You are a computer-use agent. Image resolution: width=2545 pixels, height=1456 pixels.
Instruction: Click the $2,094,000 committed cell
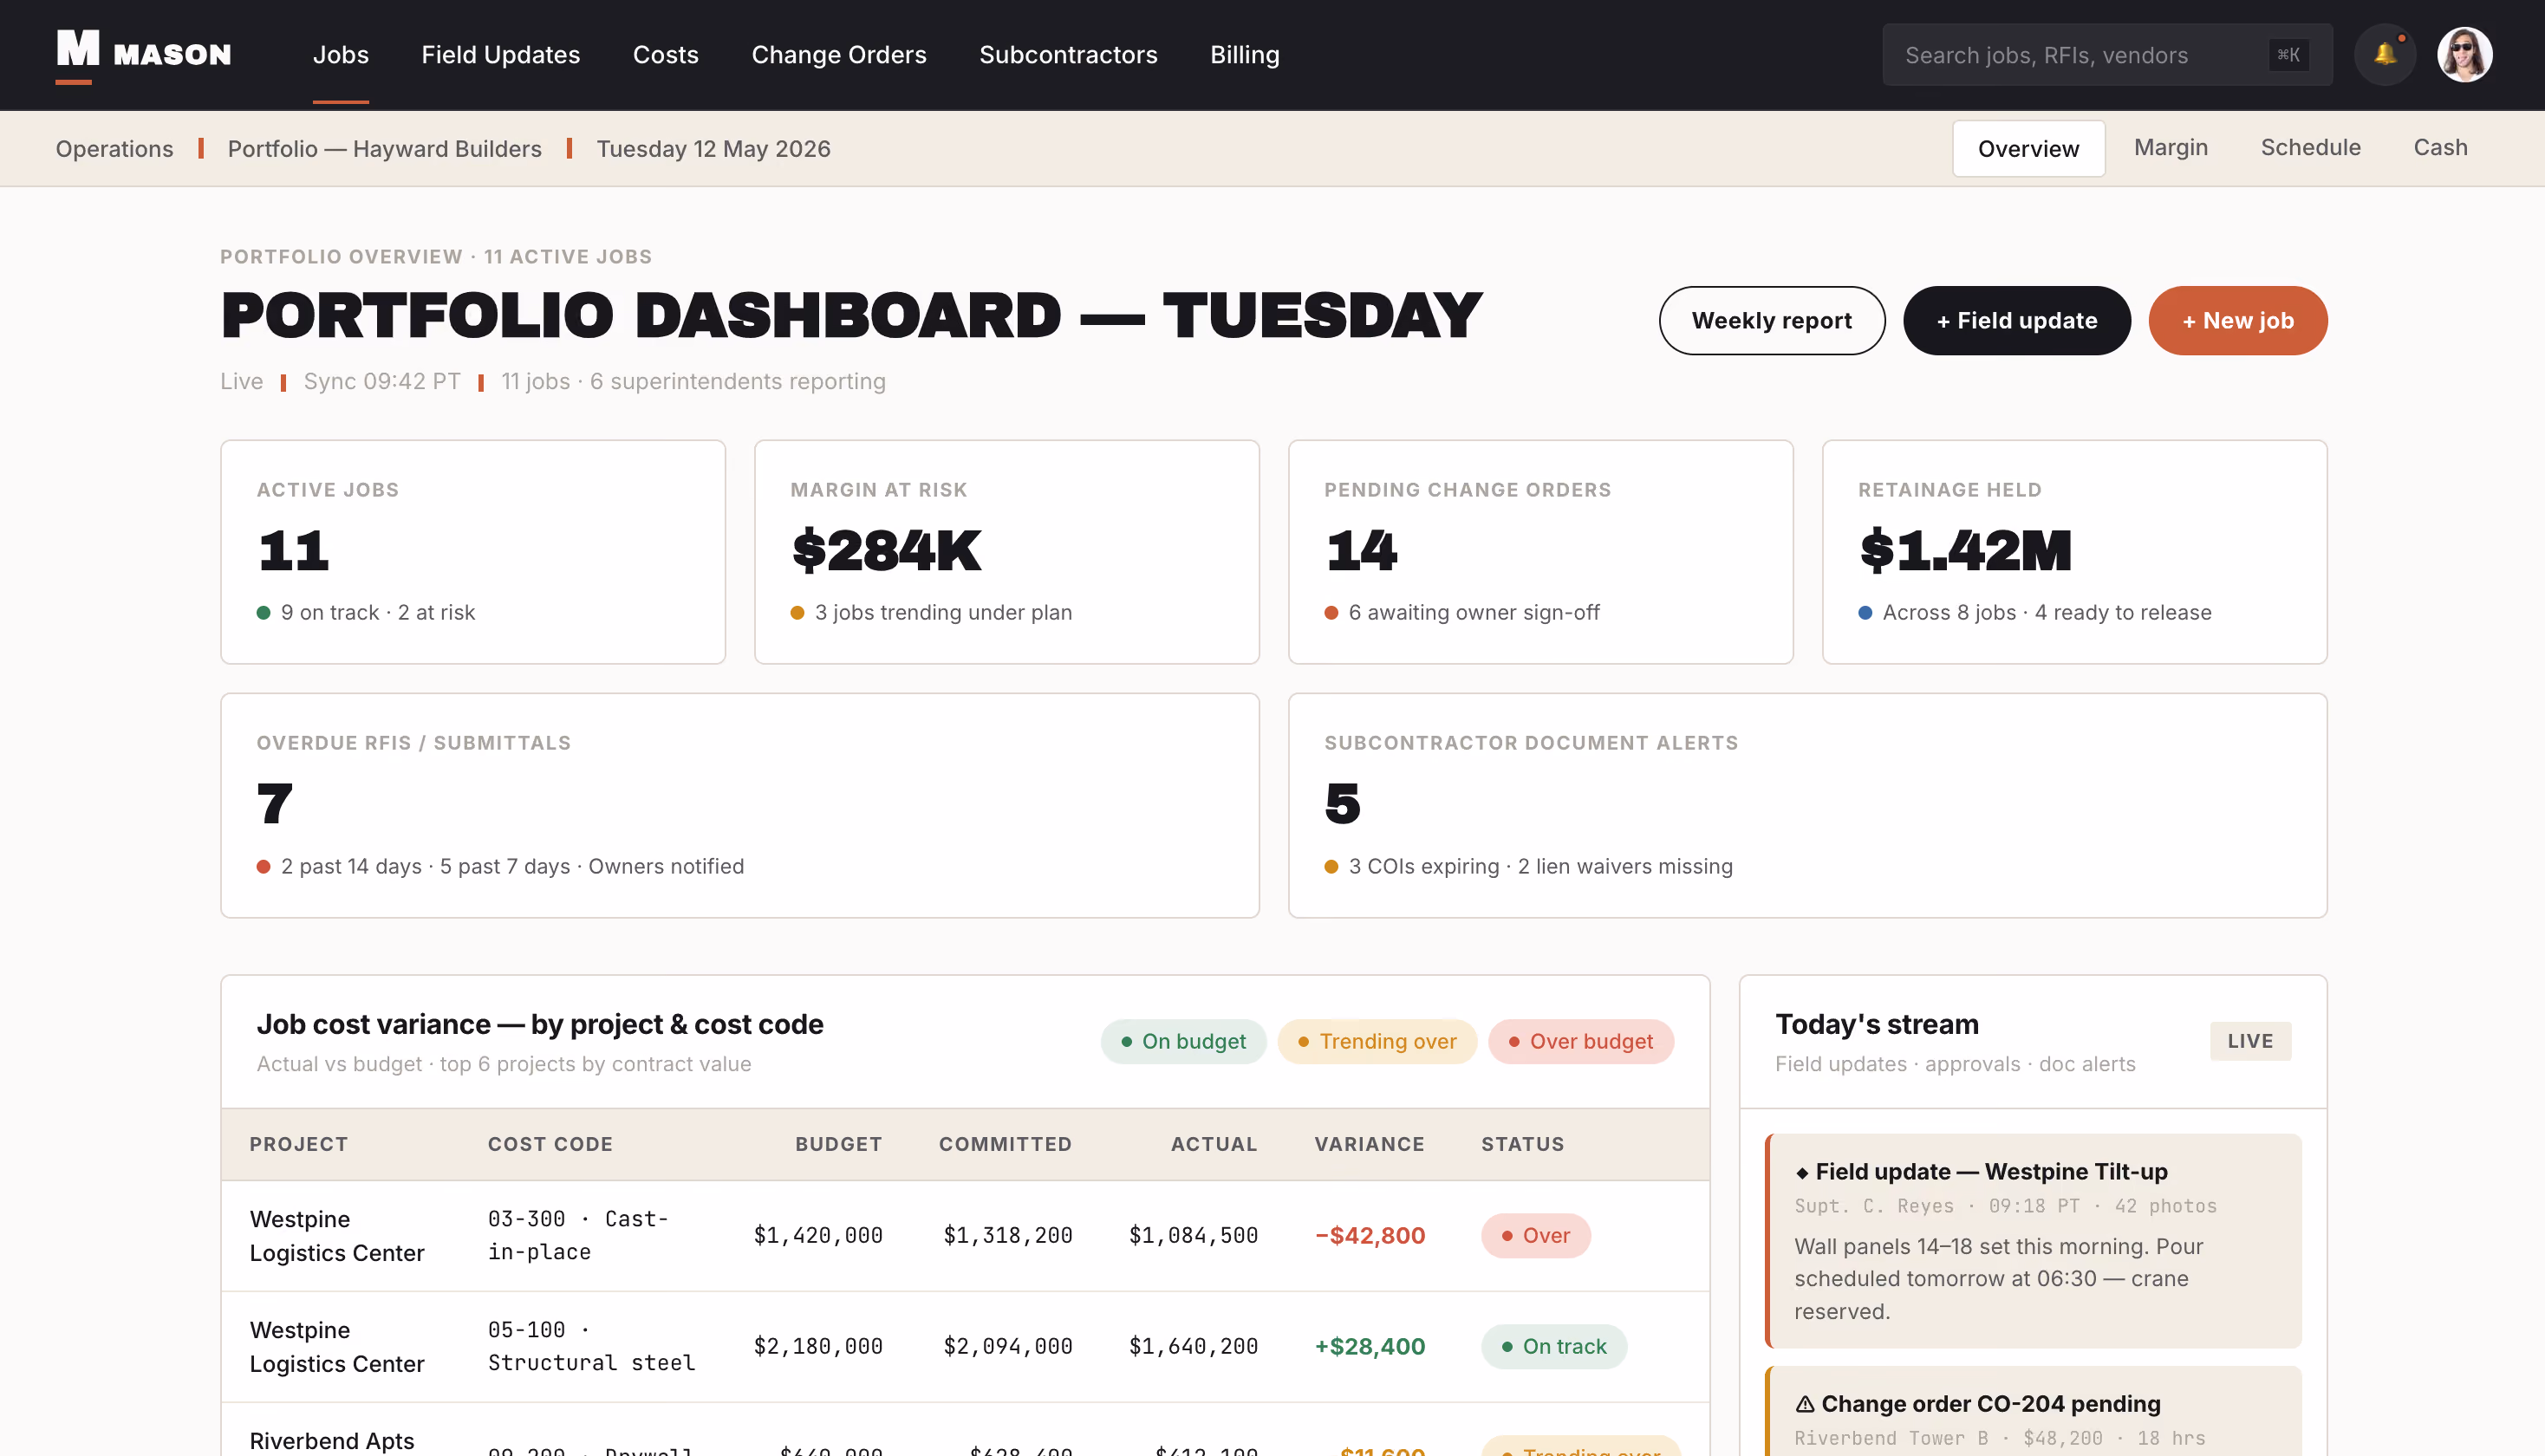[x=1008, y=1346]
